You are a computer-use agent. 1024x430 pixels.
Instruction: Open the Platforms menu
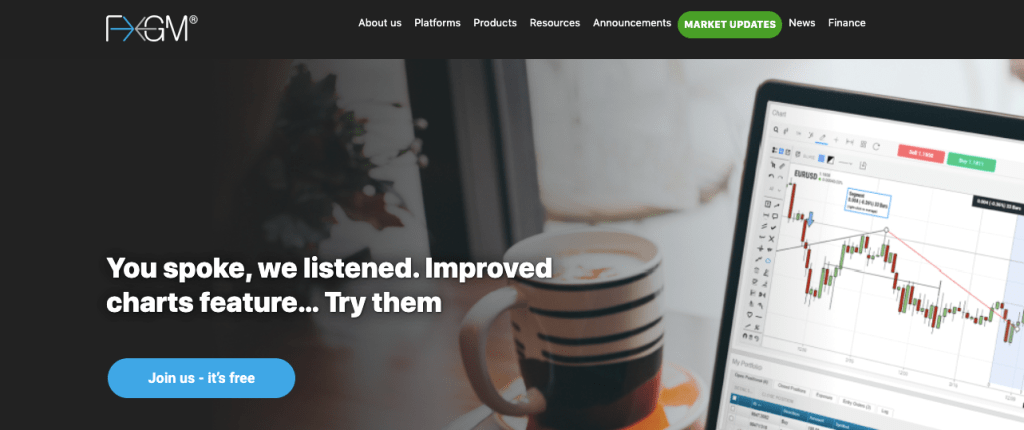pyautogui.click(x=437, y=23)
